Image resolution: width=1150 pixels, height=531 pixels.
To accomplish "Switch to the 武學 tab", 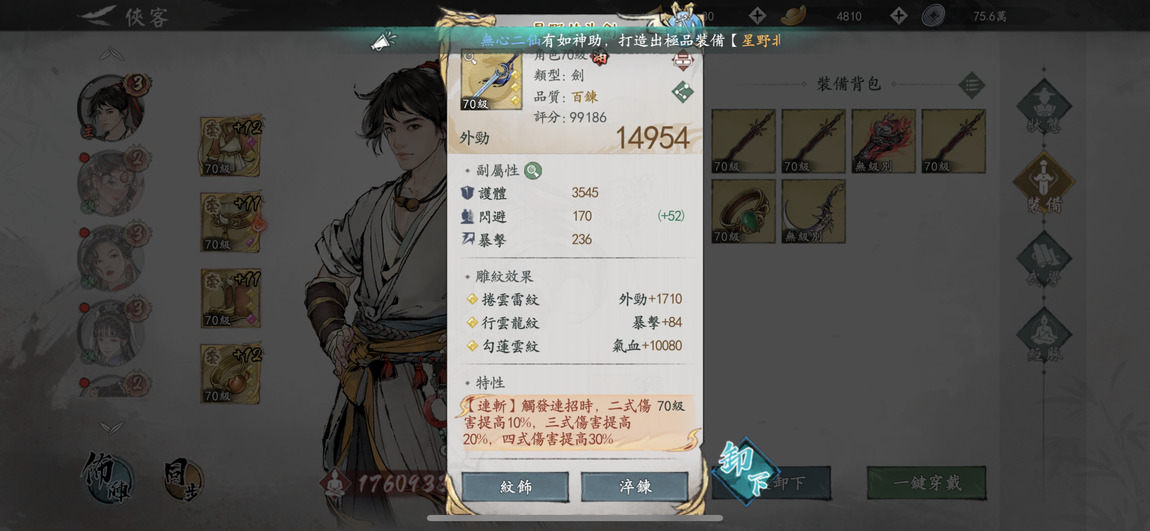I will [1044, 260].
